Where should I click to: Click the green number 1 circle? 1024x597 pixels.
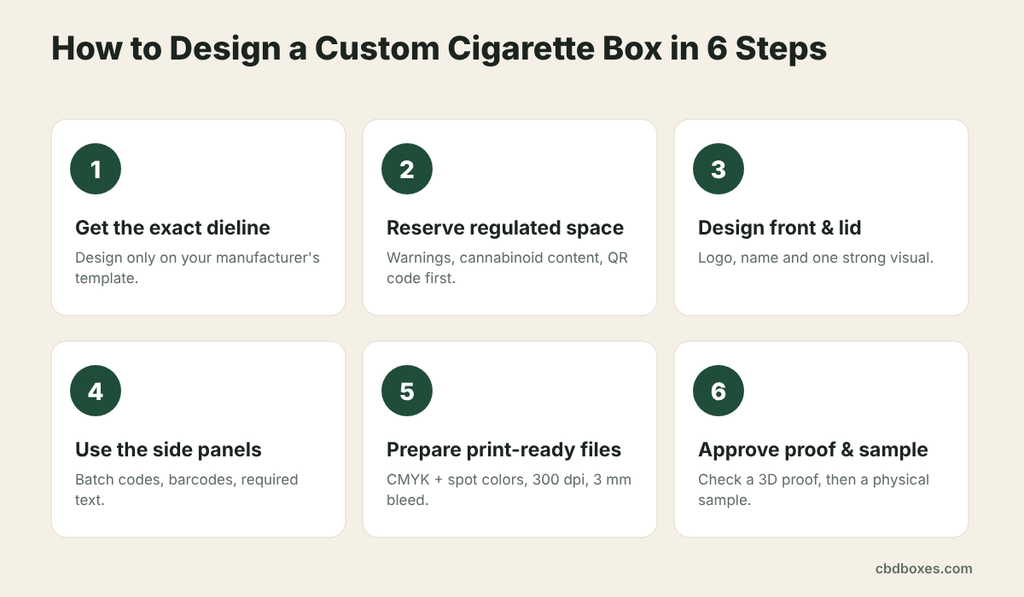click(95, 169)
